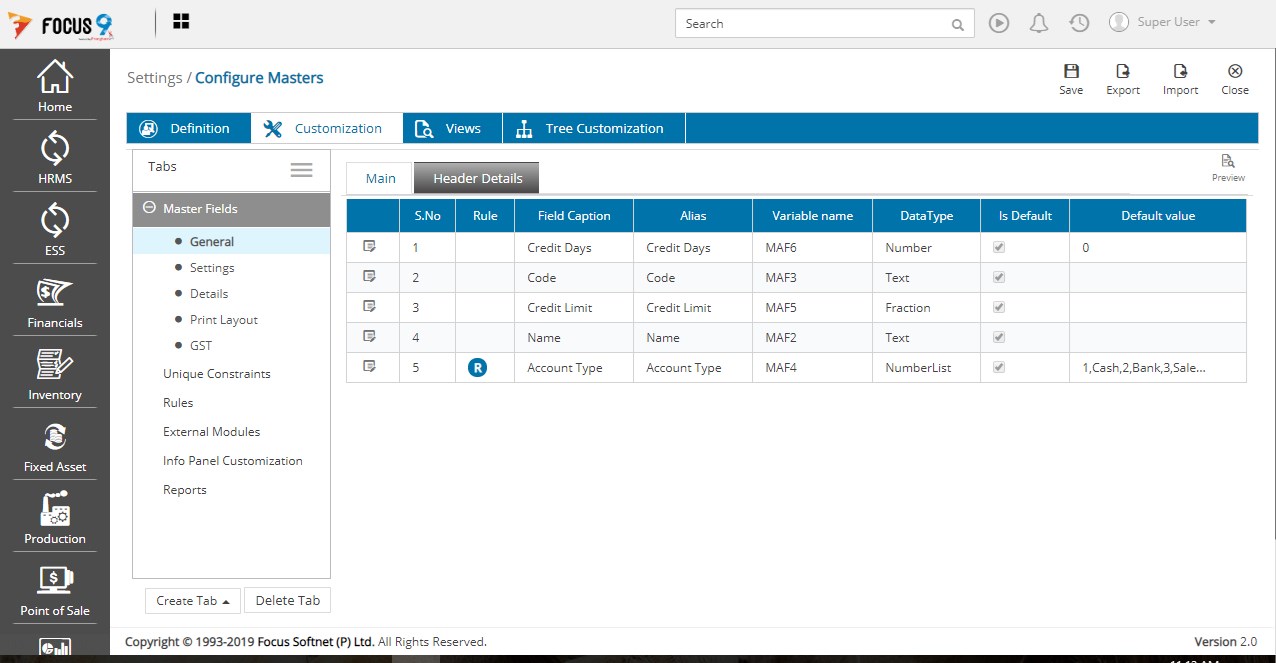Click the edit icon for Credit Days row

point(369,247)
